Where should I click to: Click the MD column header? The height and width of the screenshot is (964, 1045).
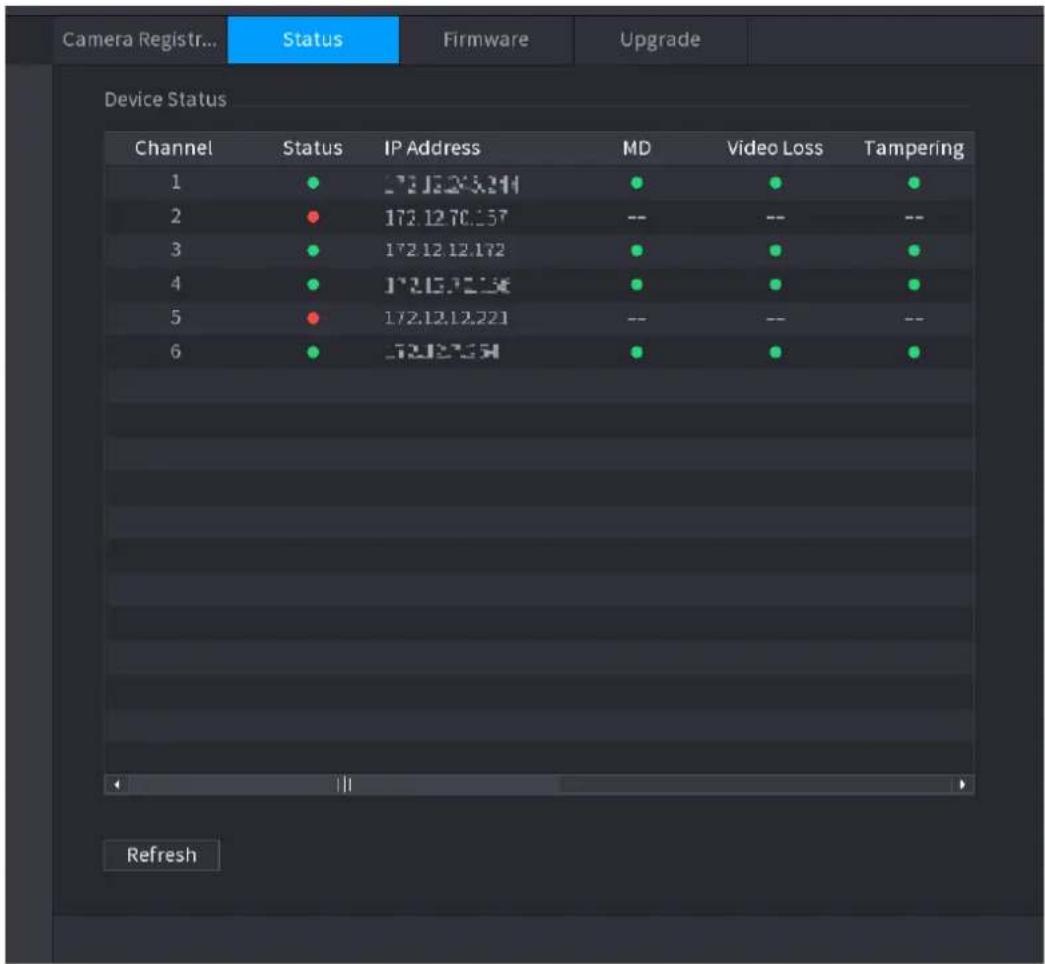[636, 148]
